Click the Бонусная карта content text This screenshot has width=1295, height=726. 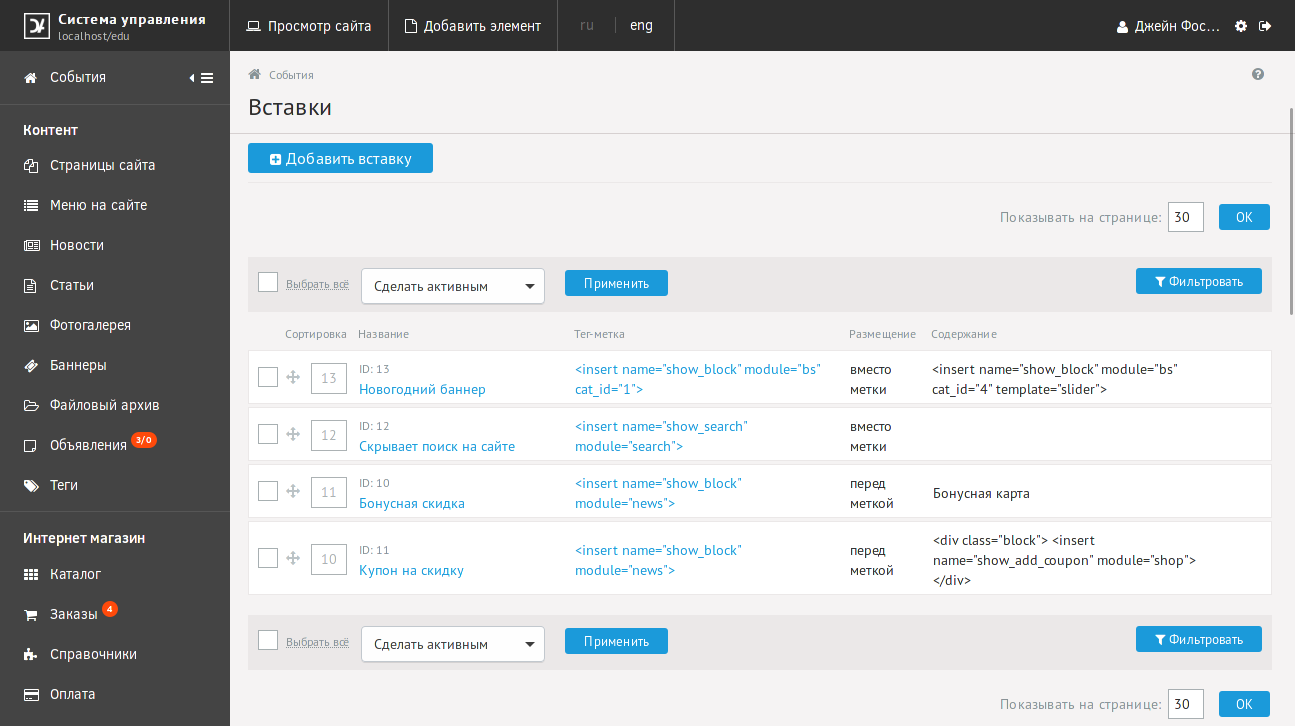click(x=981, y=493)
